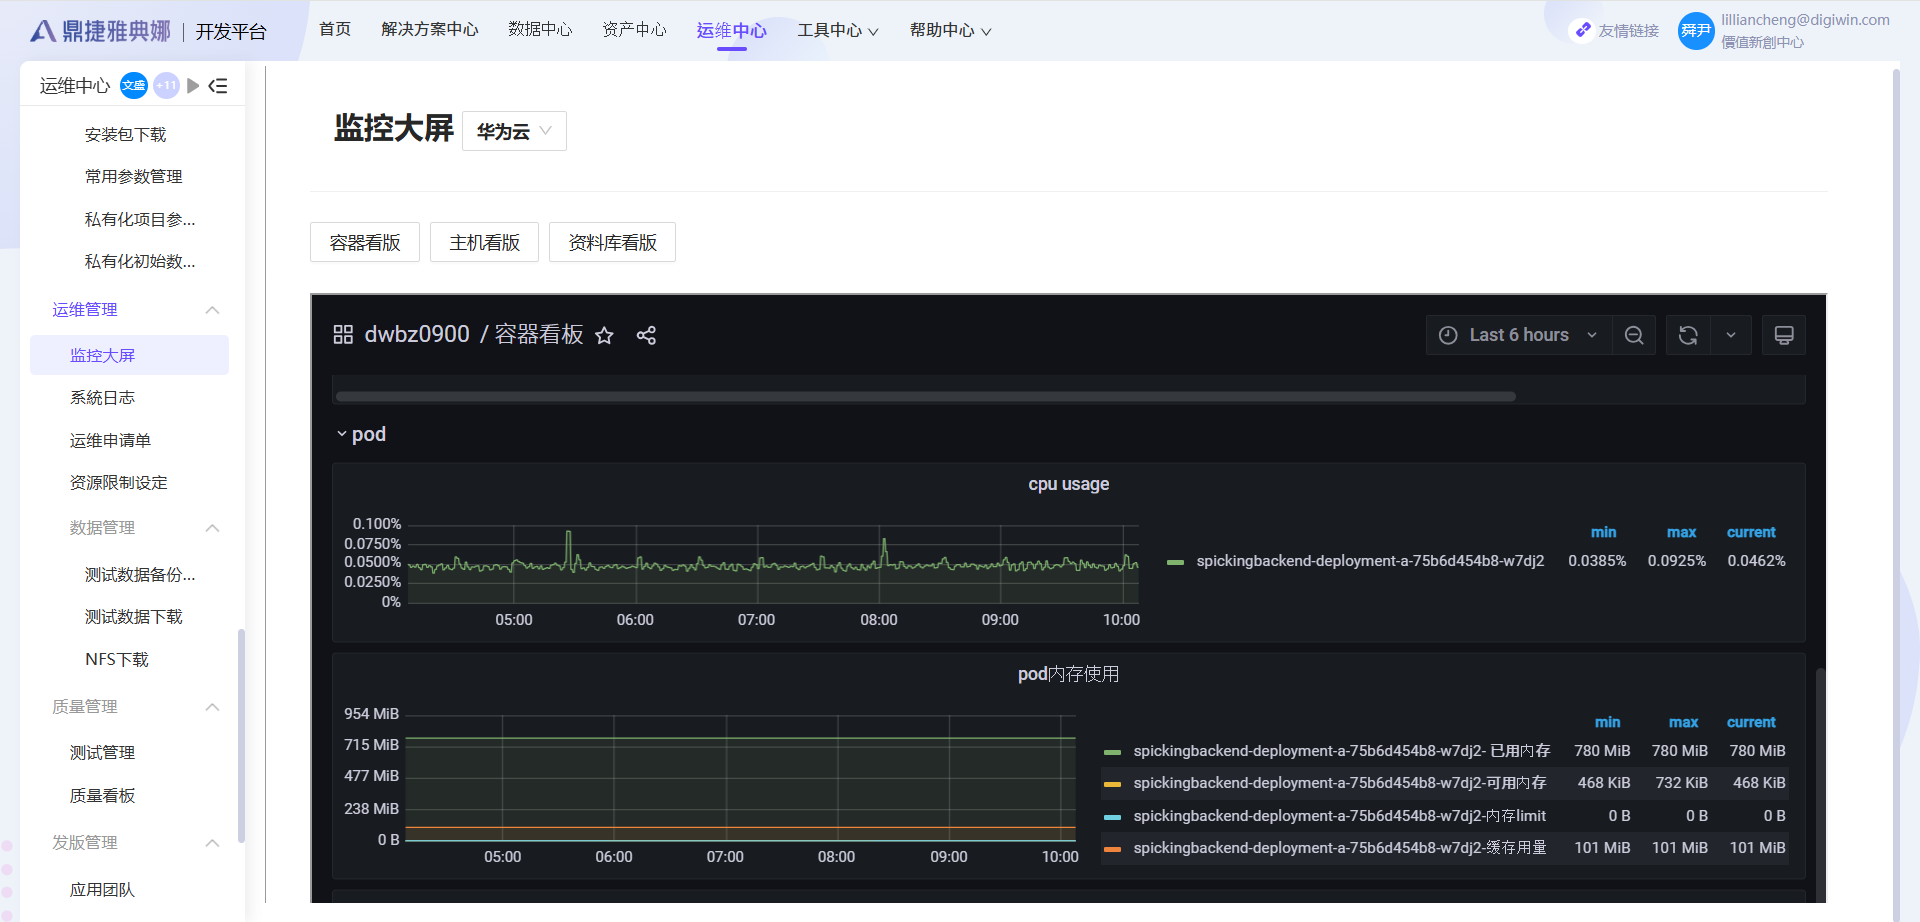Open the 华为云 cloud provider dropdown
1920x922 pixels.
pos(514,131)
